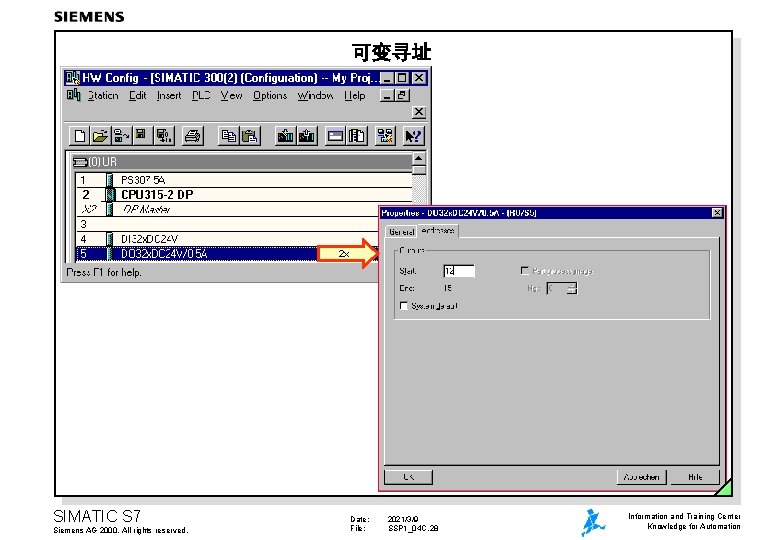780x540 pixels.
Task: Open the Station menu
Action: pyautogui.click(x=103, y=95)
